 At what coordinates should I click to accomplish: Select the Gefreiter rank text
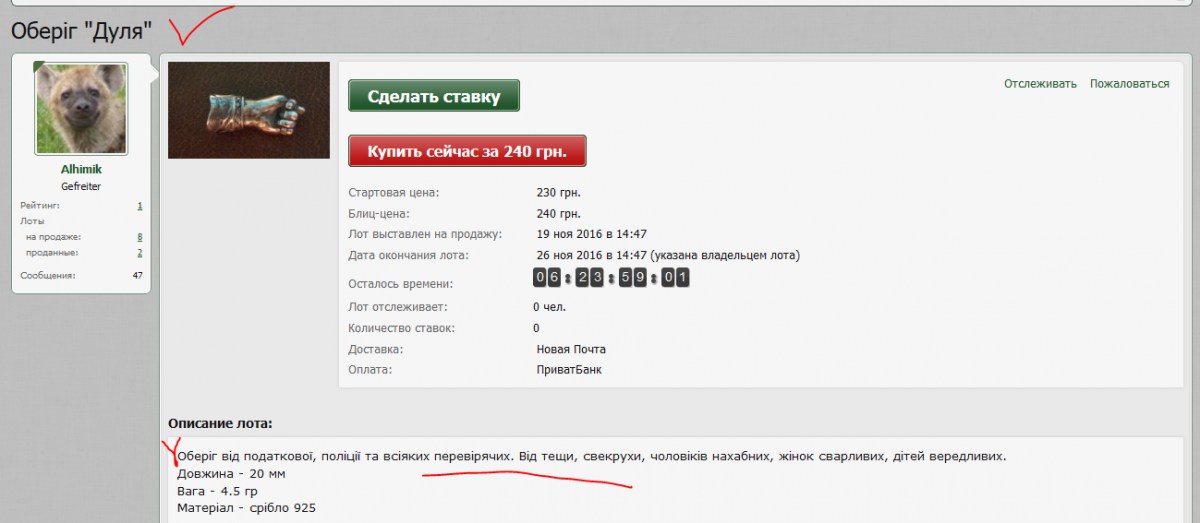click(x=81, y=187)
